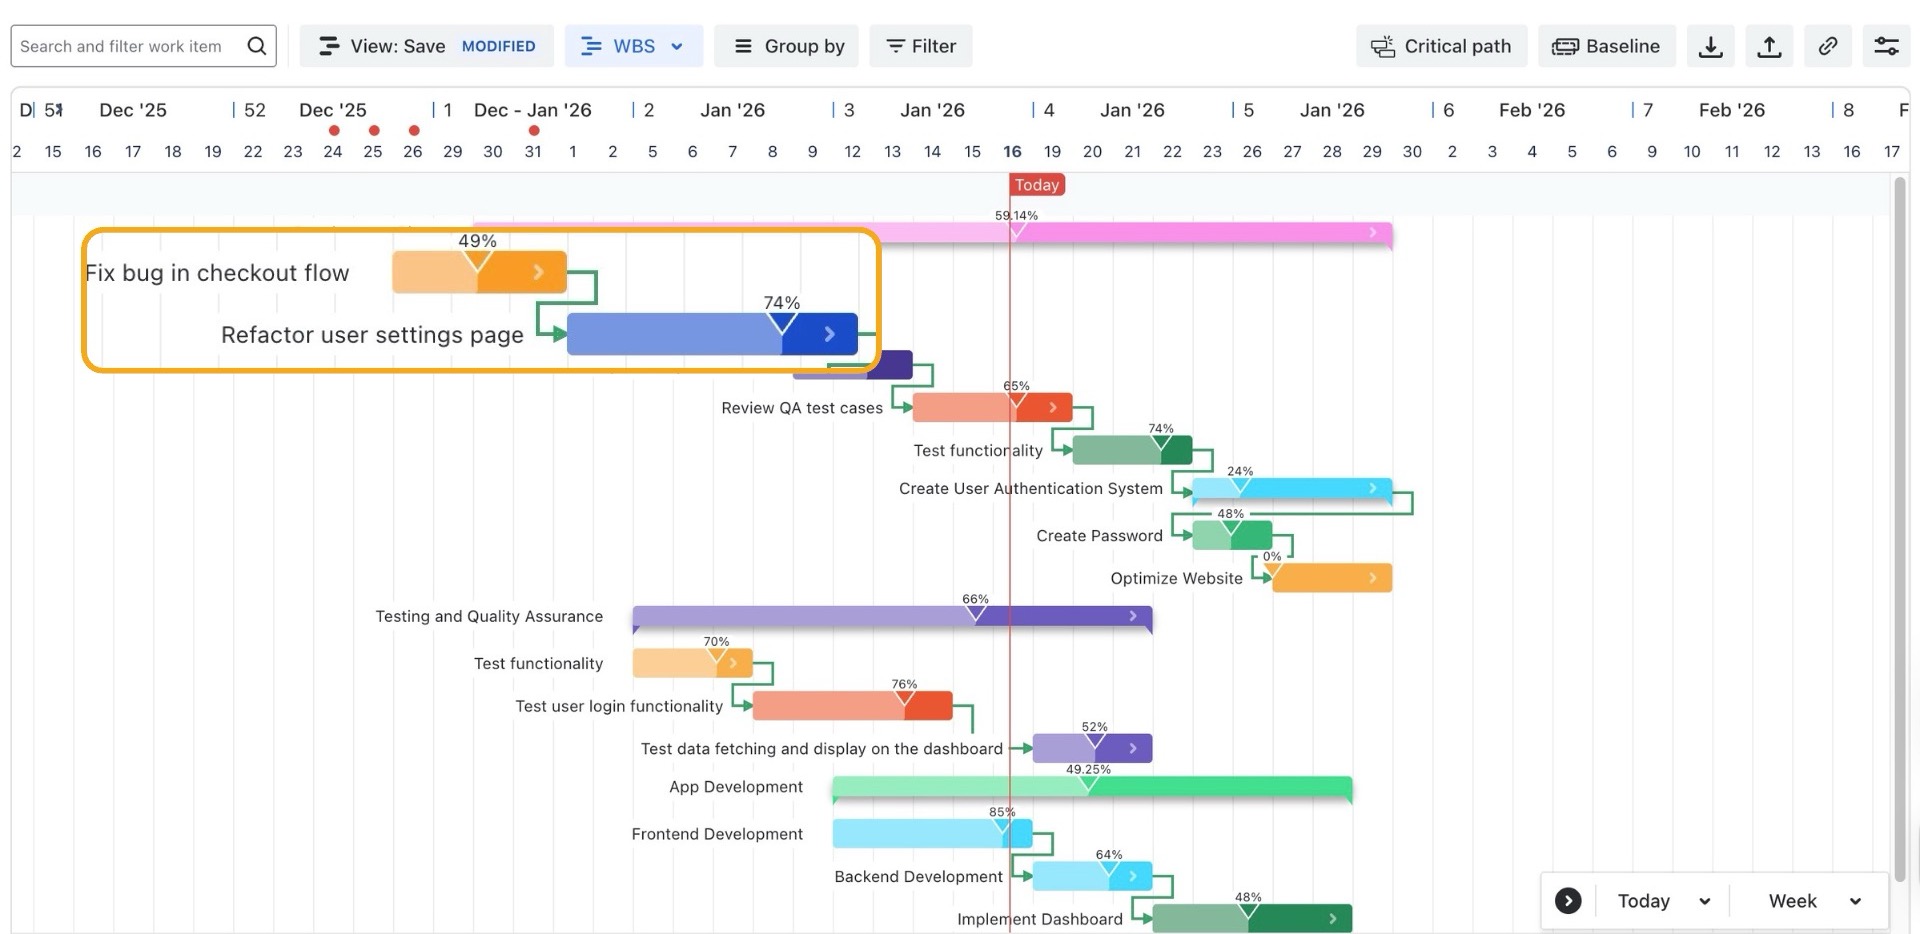
Task: Open the settings sliders icon
Action: (x=1886, y=46)
